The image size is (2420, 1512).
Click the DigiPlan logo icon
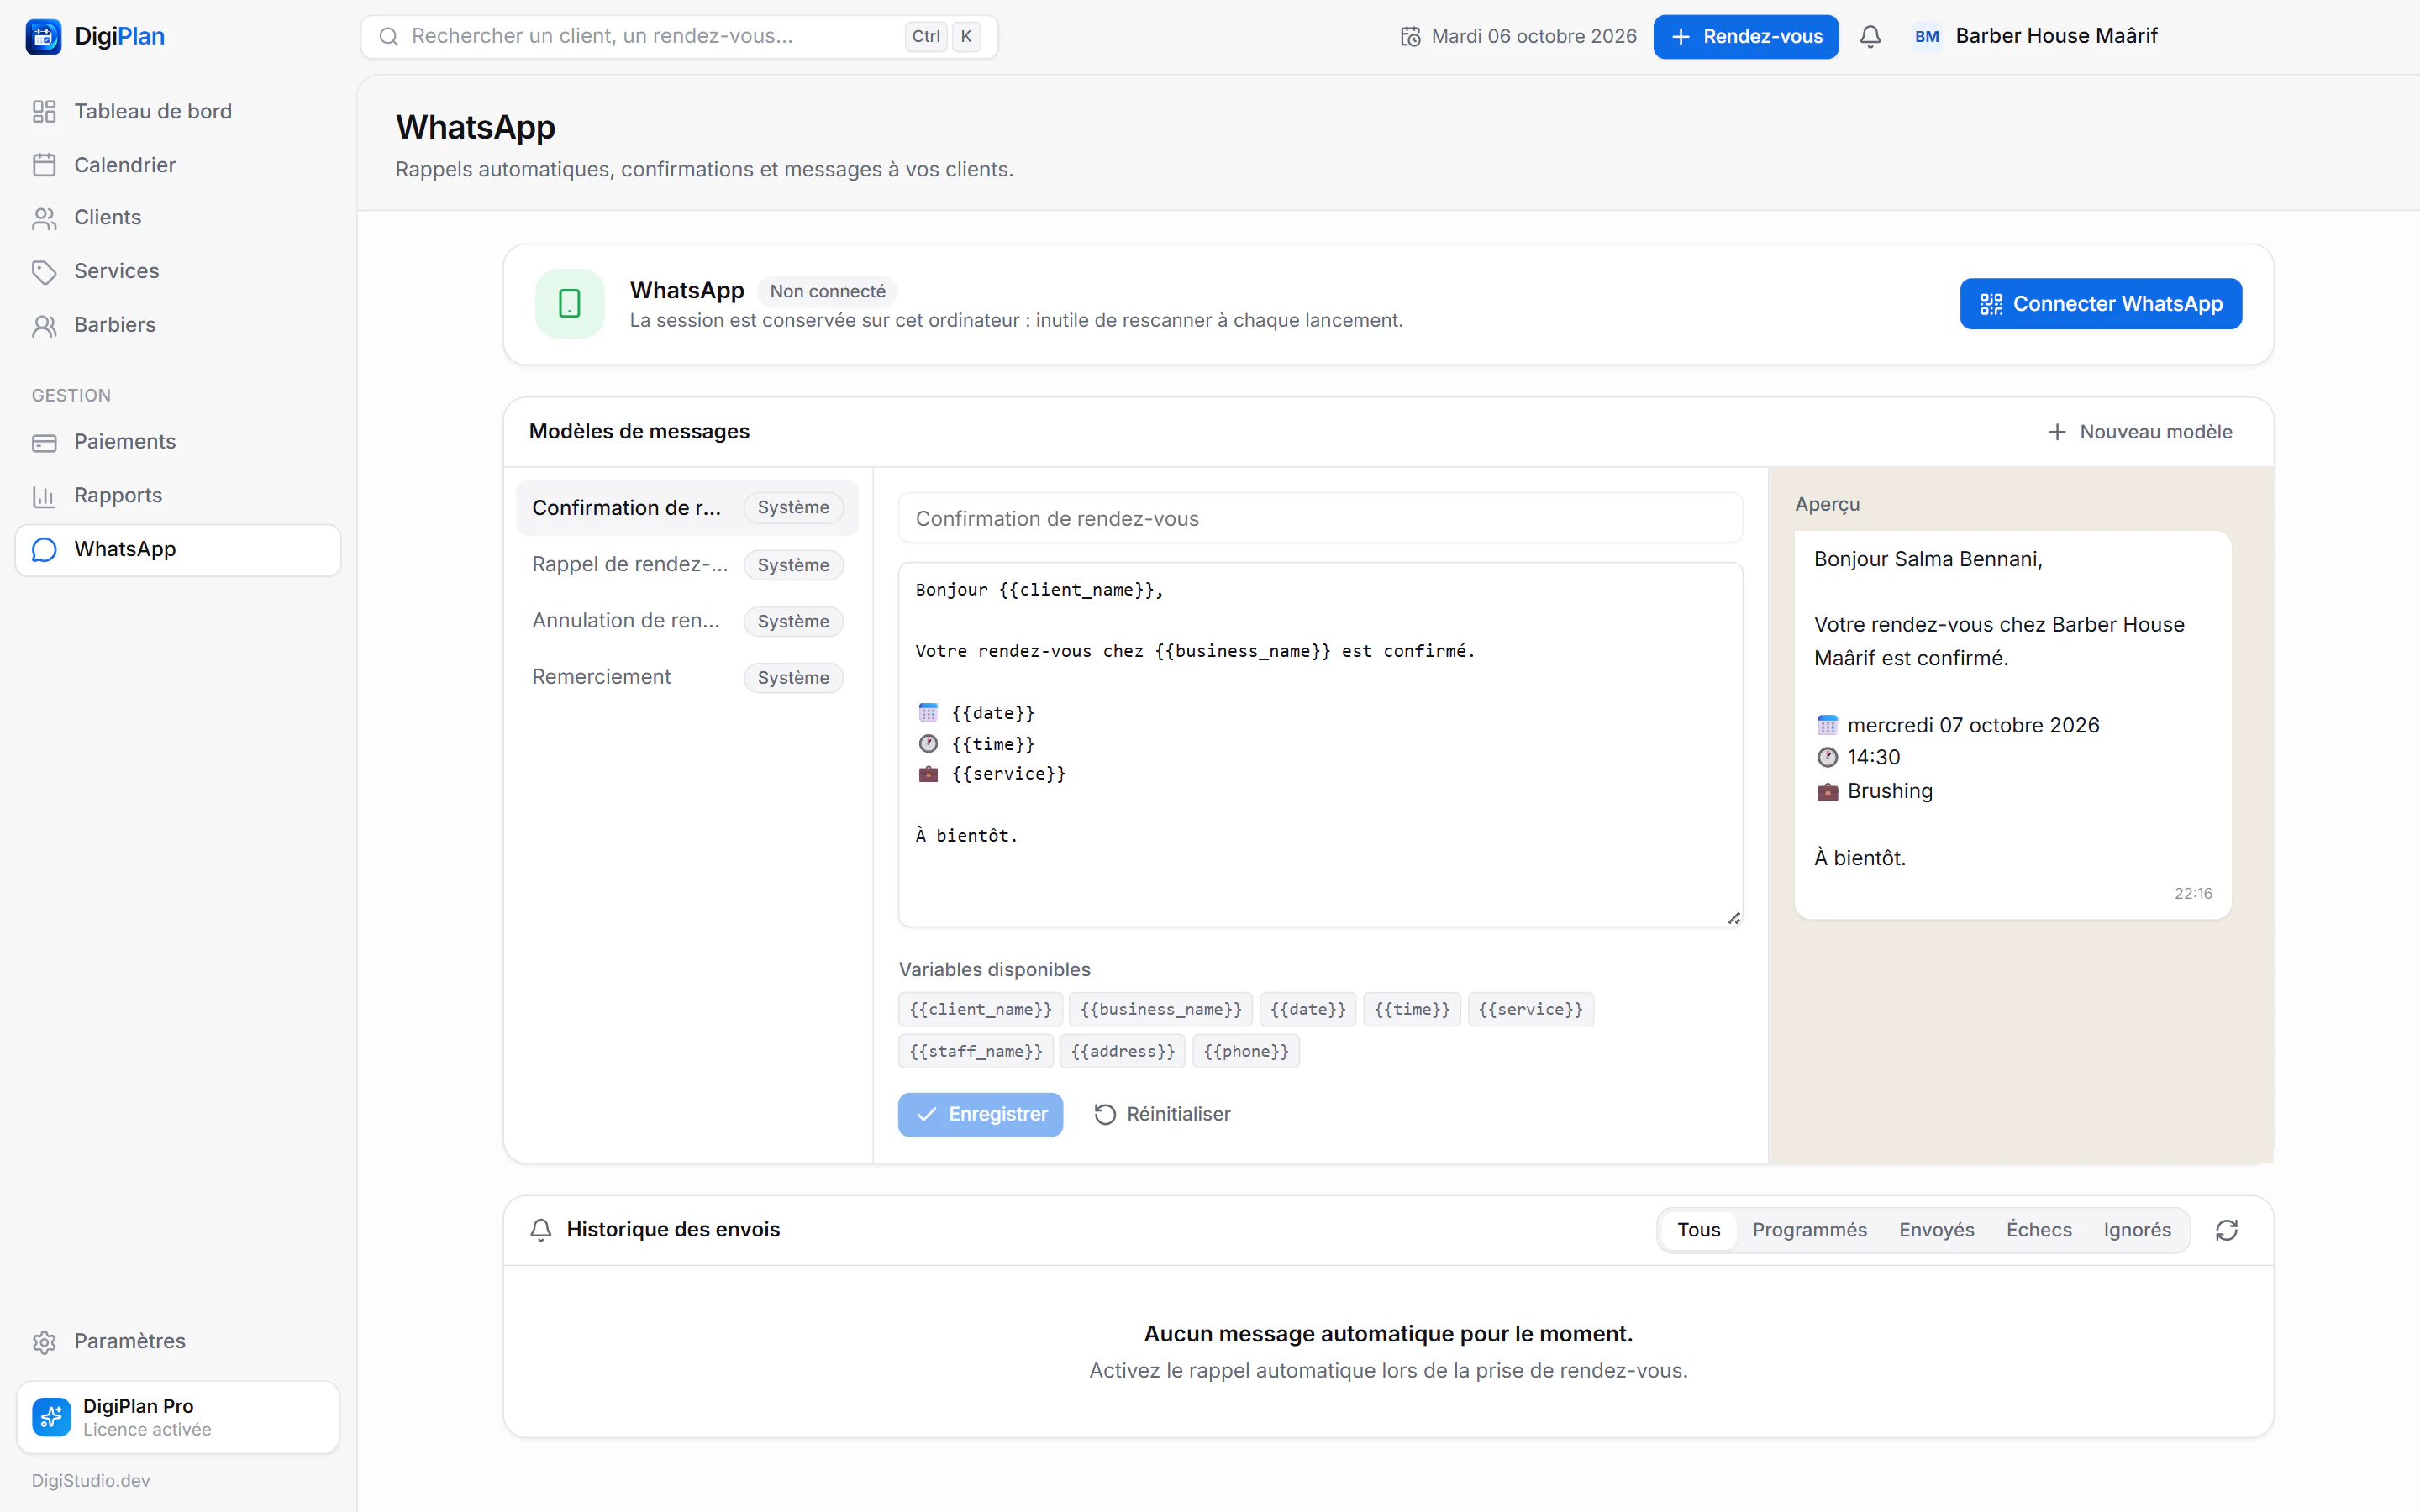pyautogui.click(x=43, y=37)
